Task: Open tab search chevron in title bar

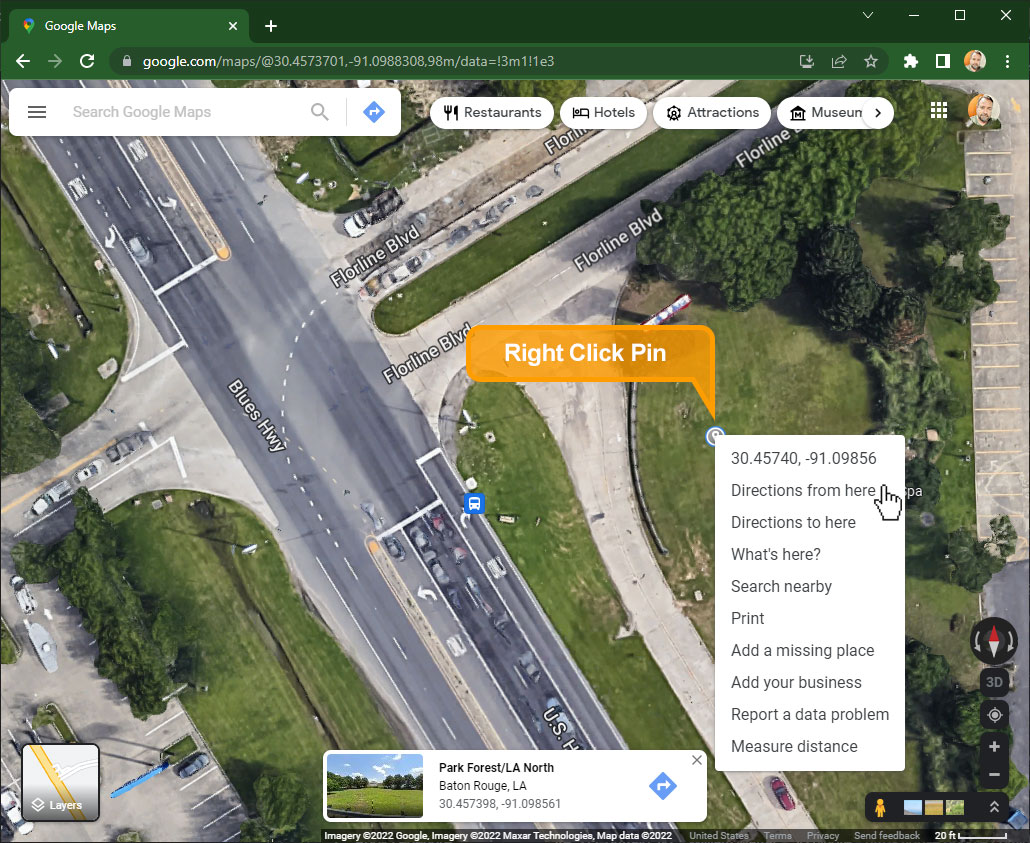Action: (868, 15)
